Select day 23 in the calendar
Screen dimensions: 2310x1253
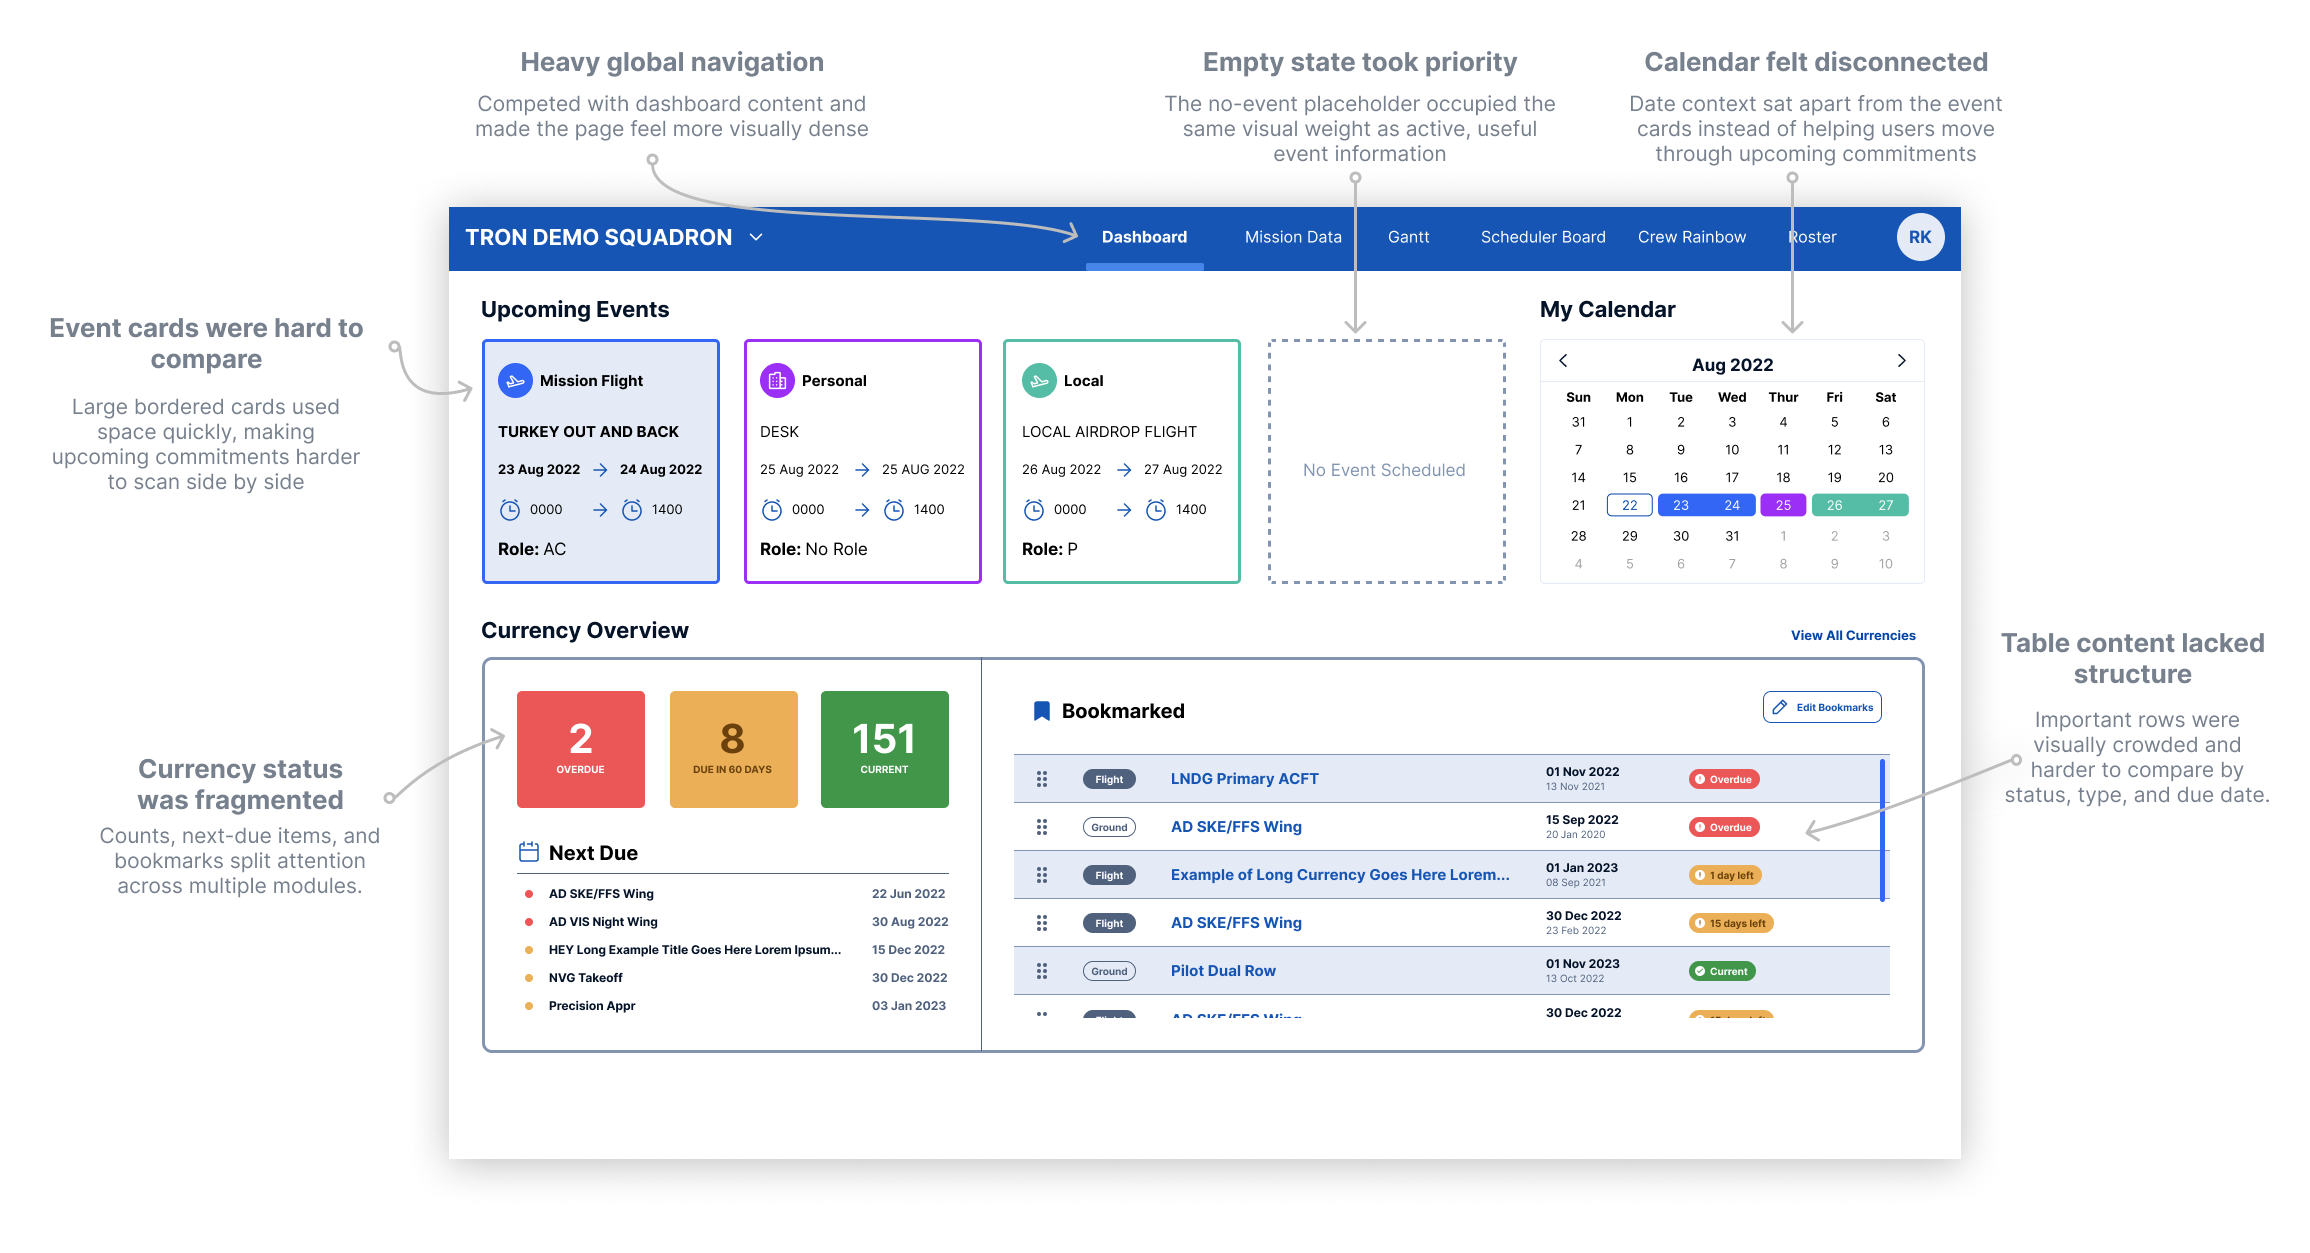click(x=1681, y=505)
